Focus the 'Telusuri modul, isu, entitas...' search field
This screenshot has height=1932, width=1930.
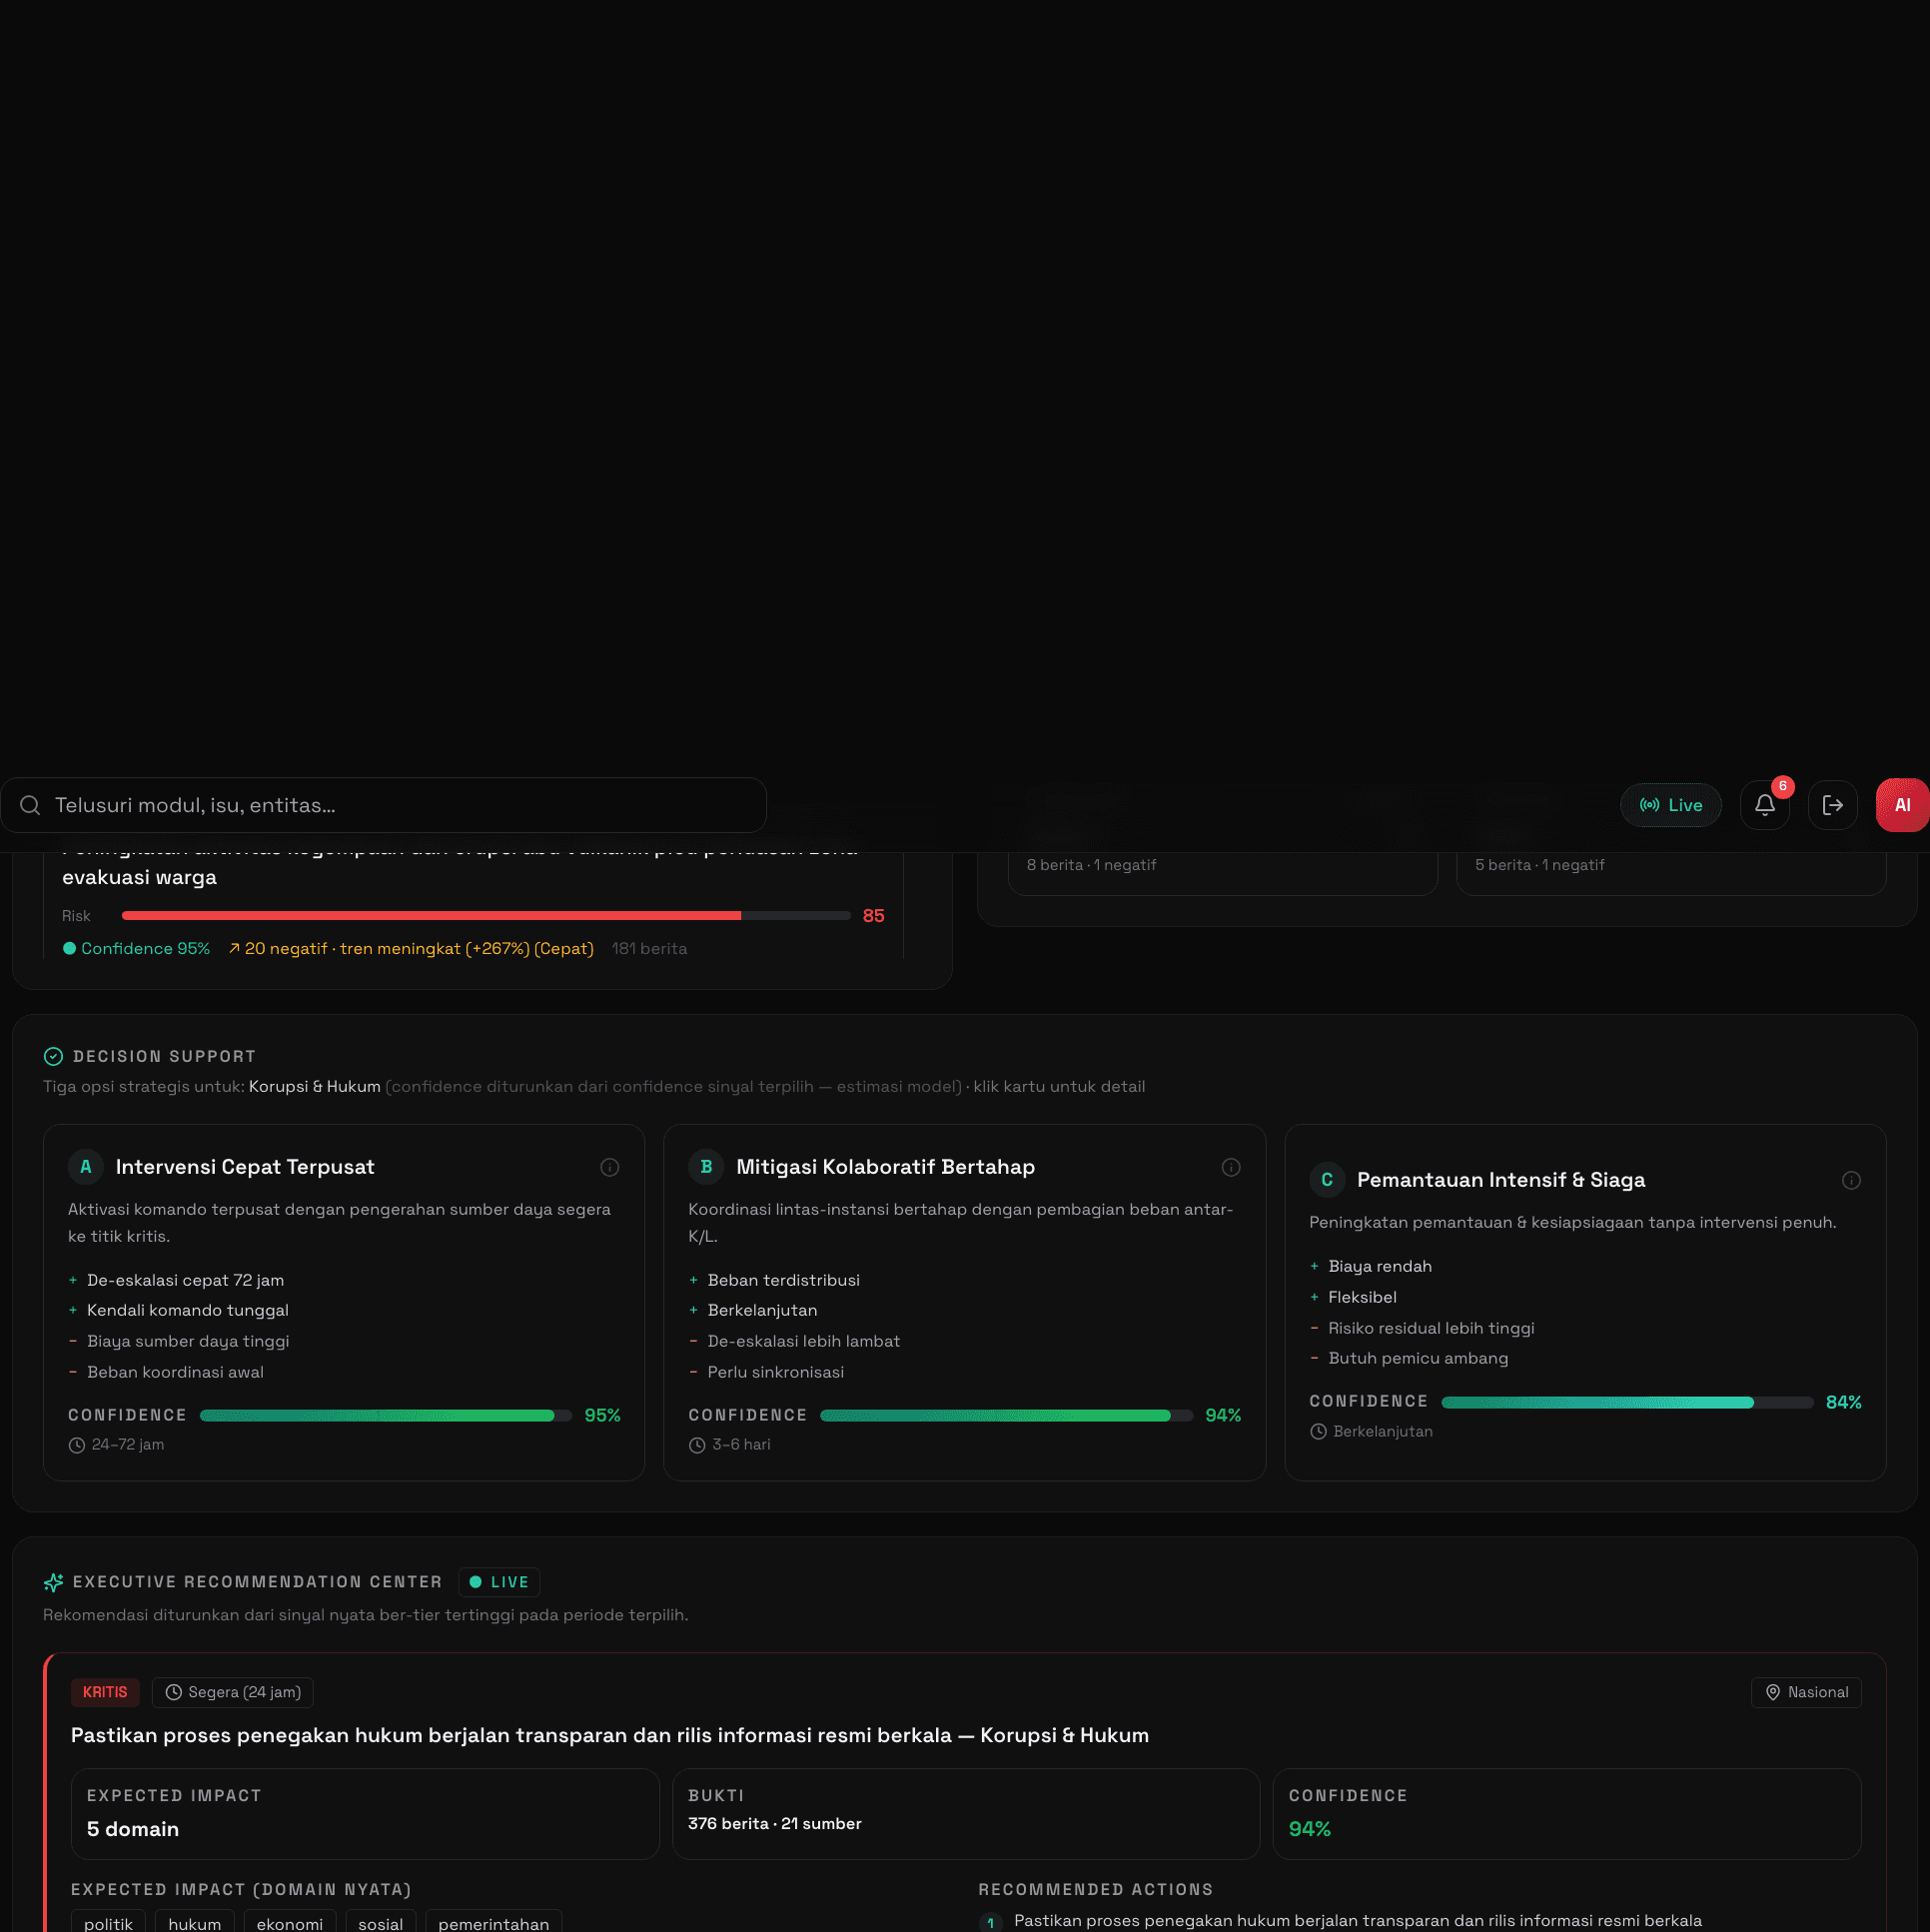[x=383, y=805]
